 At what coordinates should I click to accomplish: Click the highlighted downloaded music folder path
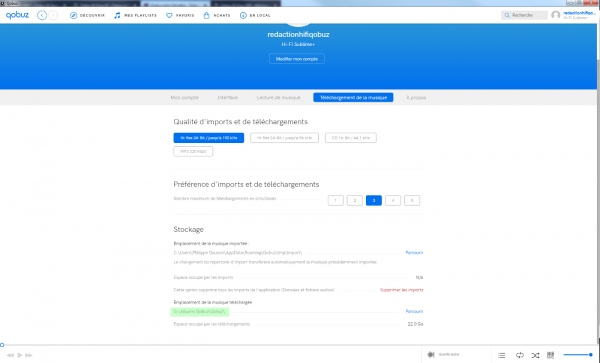click(199, 312)
